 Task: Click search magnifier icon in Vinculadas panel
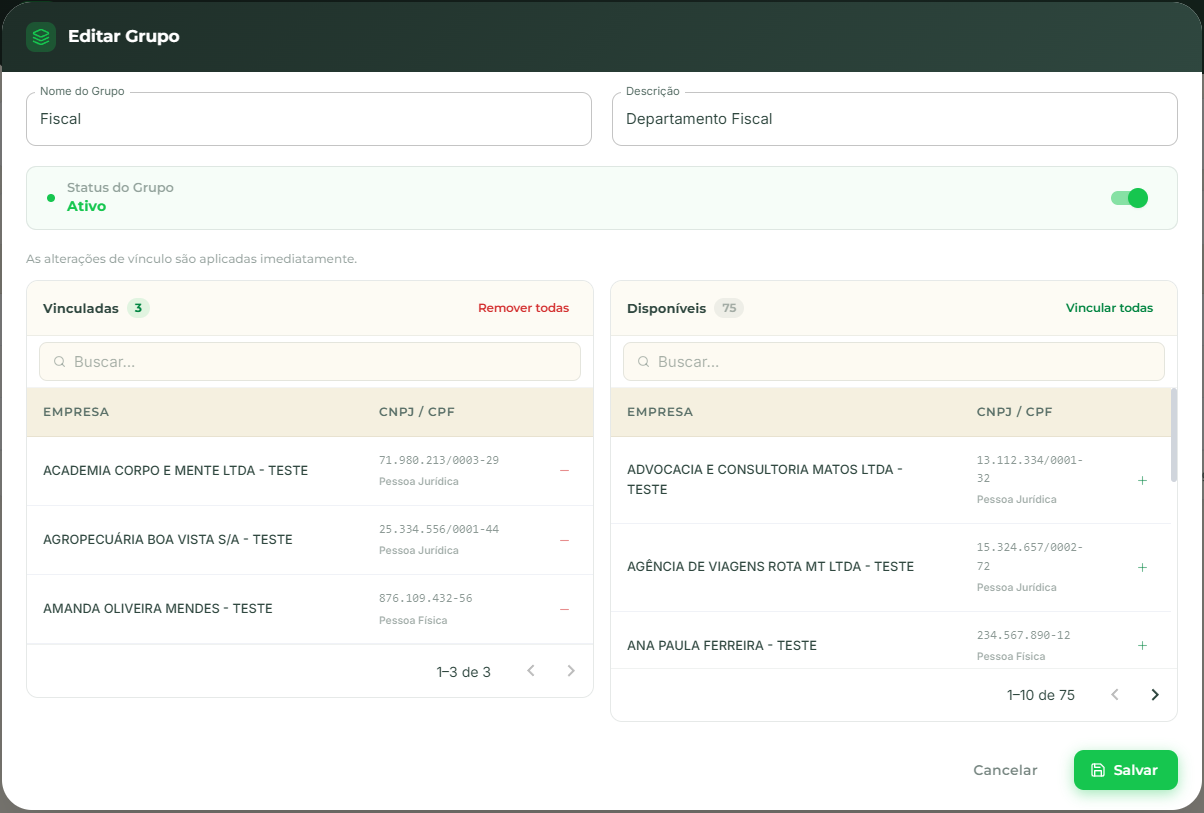point(60,362)
